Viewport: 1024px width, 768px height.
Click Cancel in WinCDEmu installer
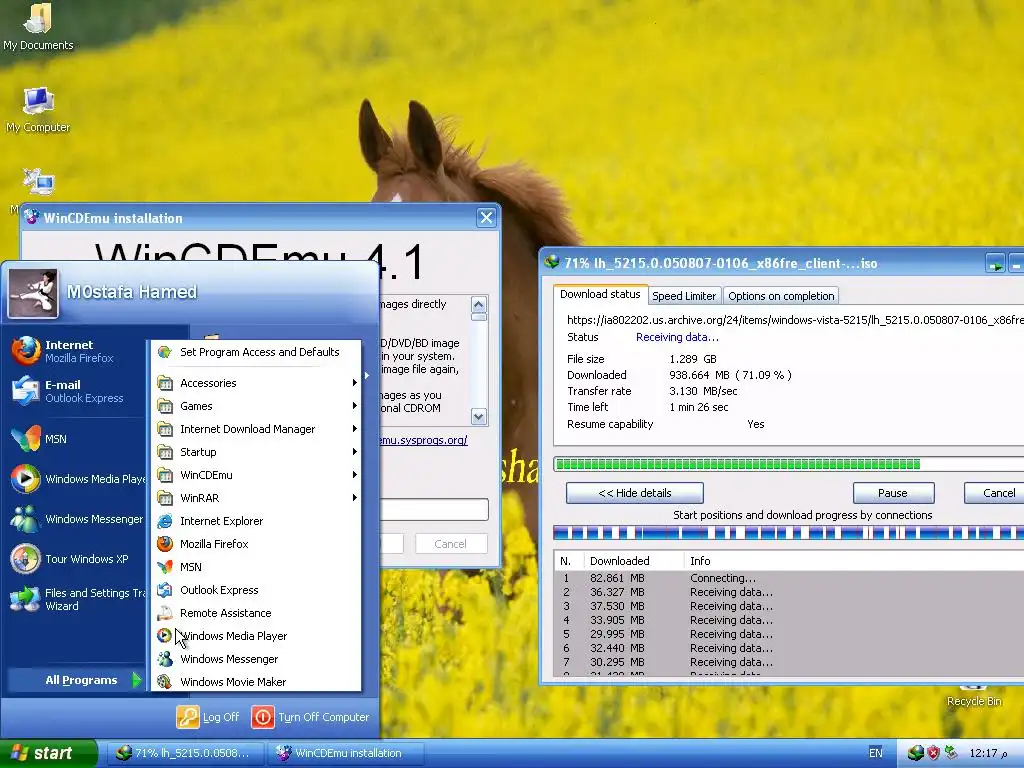[451, 544]
